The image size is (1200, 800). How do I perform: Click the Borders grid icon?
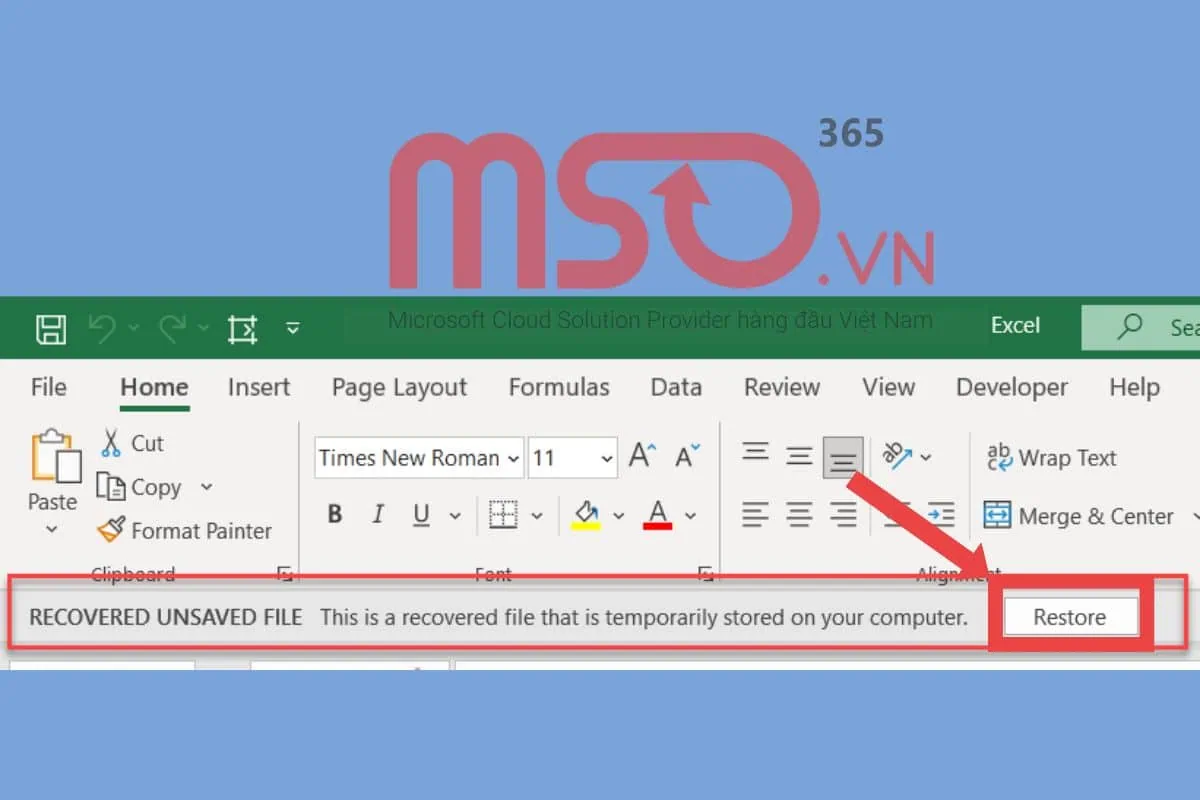(503, 515)
